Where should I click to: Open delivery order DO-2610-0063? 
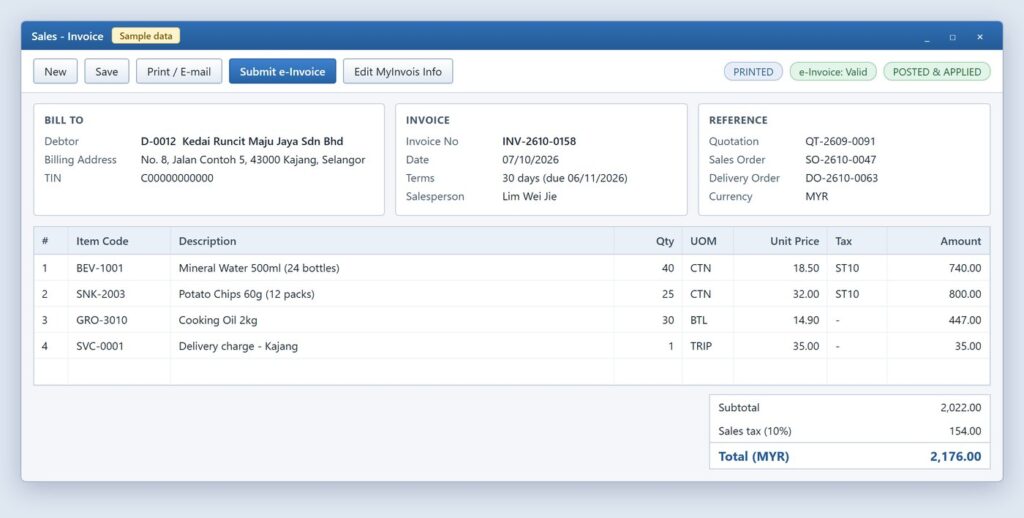click(x=841, y=178)
